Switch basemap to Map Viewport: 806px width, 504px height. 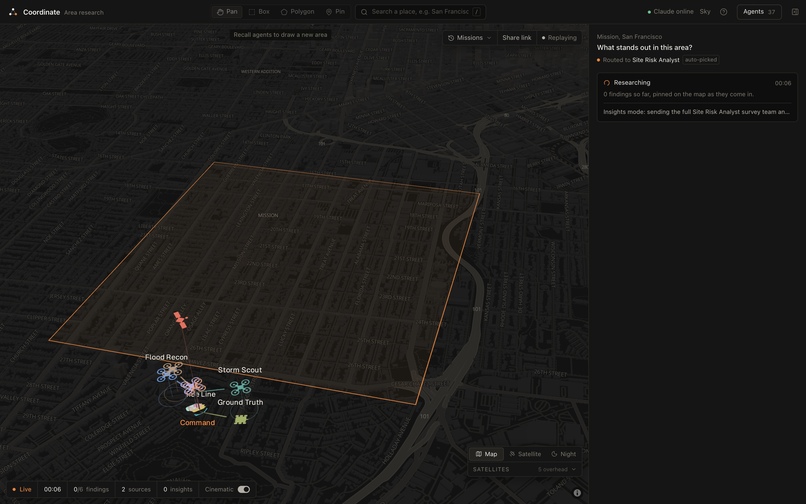pos(486,454)
